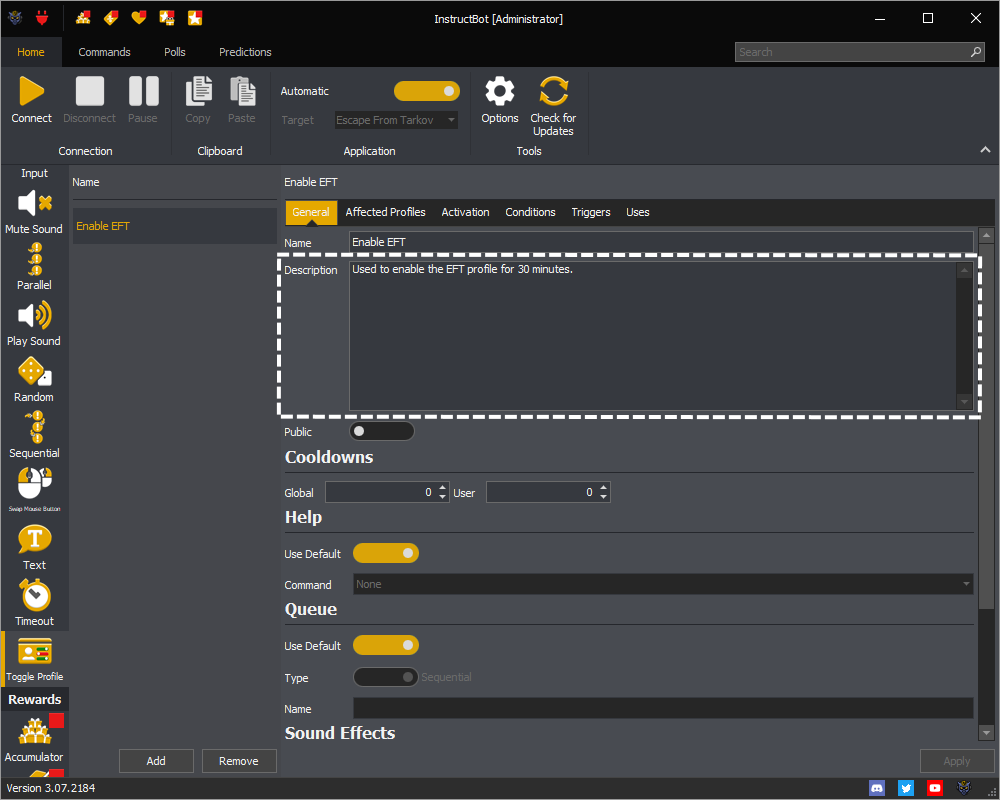Open the Options gear icon

tap(499, 92)
